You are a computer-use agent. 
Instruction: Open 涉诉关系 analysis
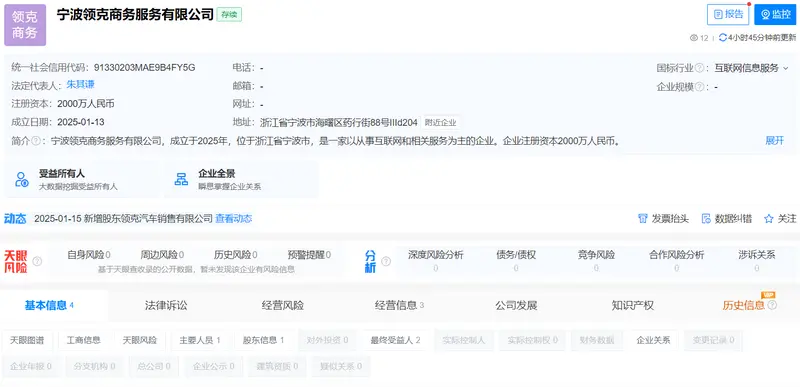757,260
